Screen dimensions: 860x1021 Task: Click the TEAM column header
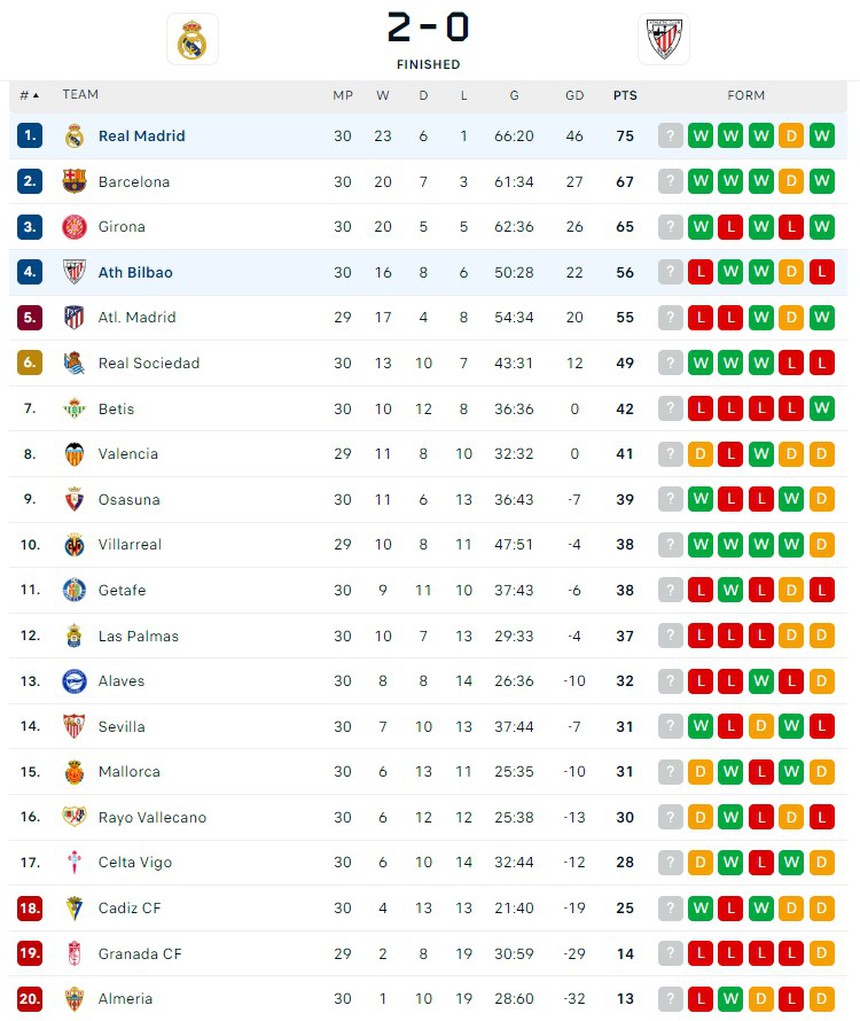point(80,95)
